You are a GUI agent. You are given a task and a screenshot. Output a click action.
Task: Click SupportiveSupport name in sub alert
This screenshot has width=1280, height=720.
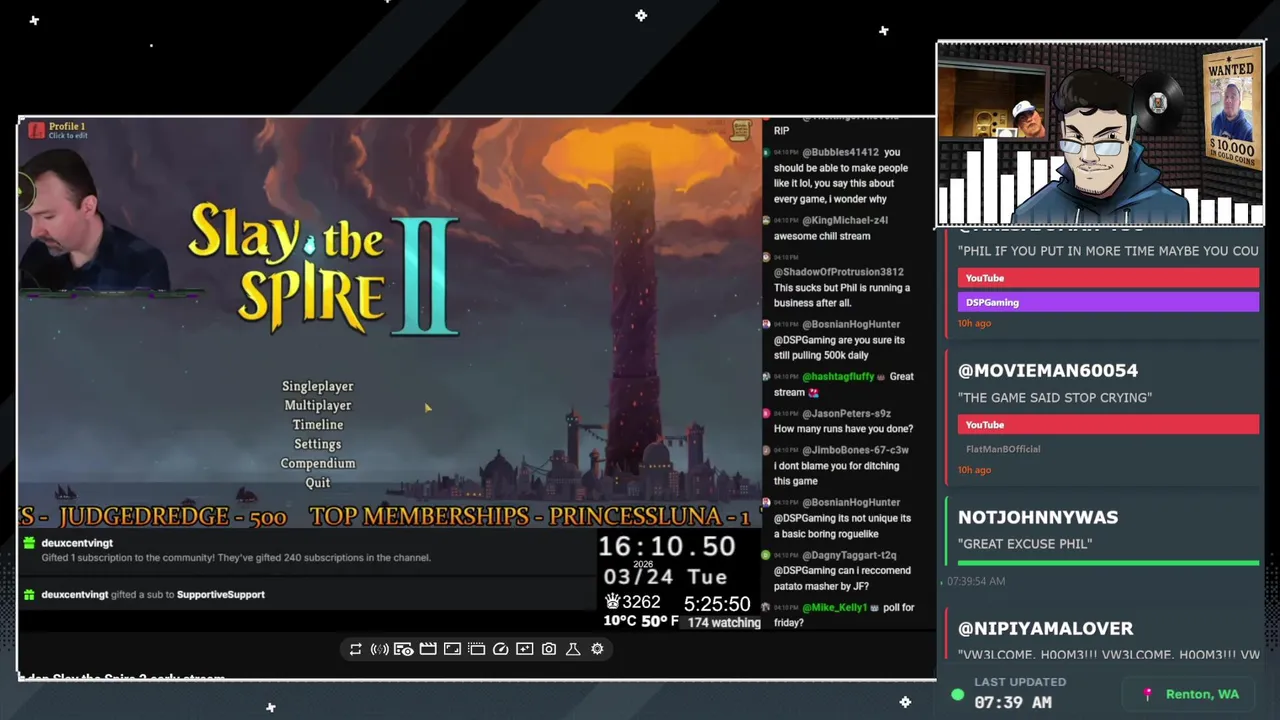[x=221, y=594]
